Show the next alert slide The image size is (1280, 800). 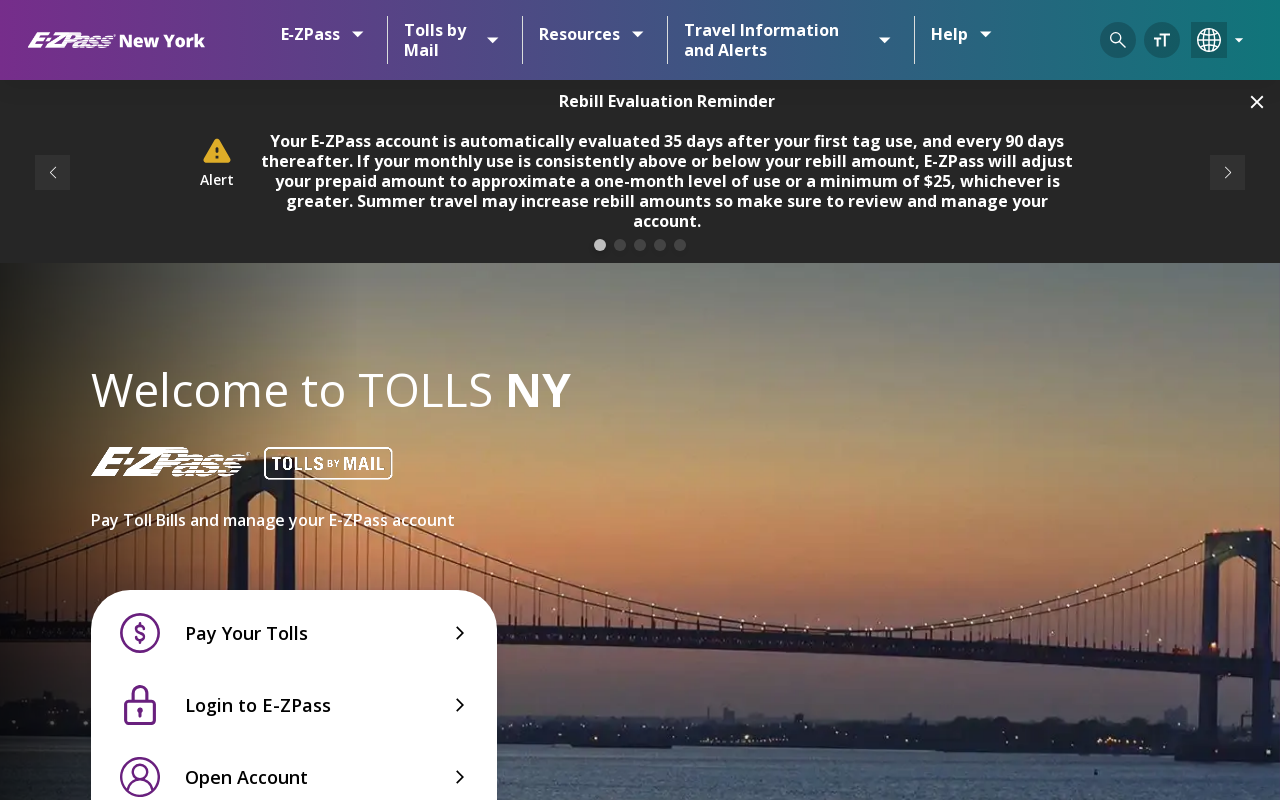[1227, 172]
